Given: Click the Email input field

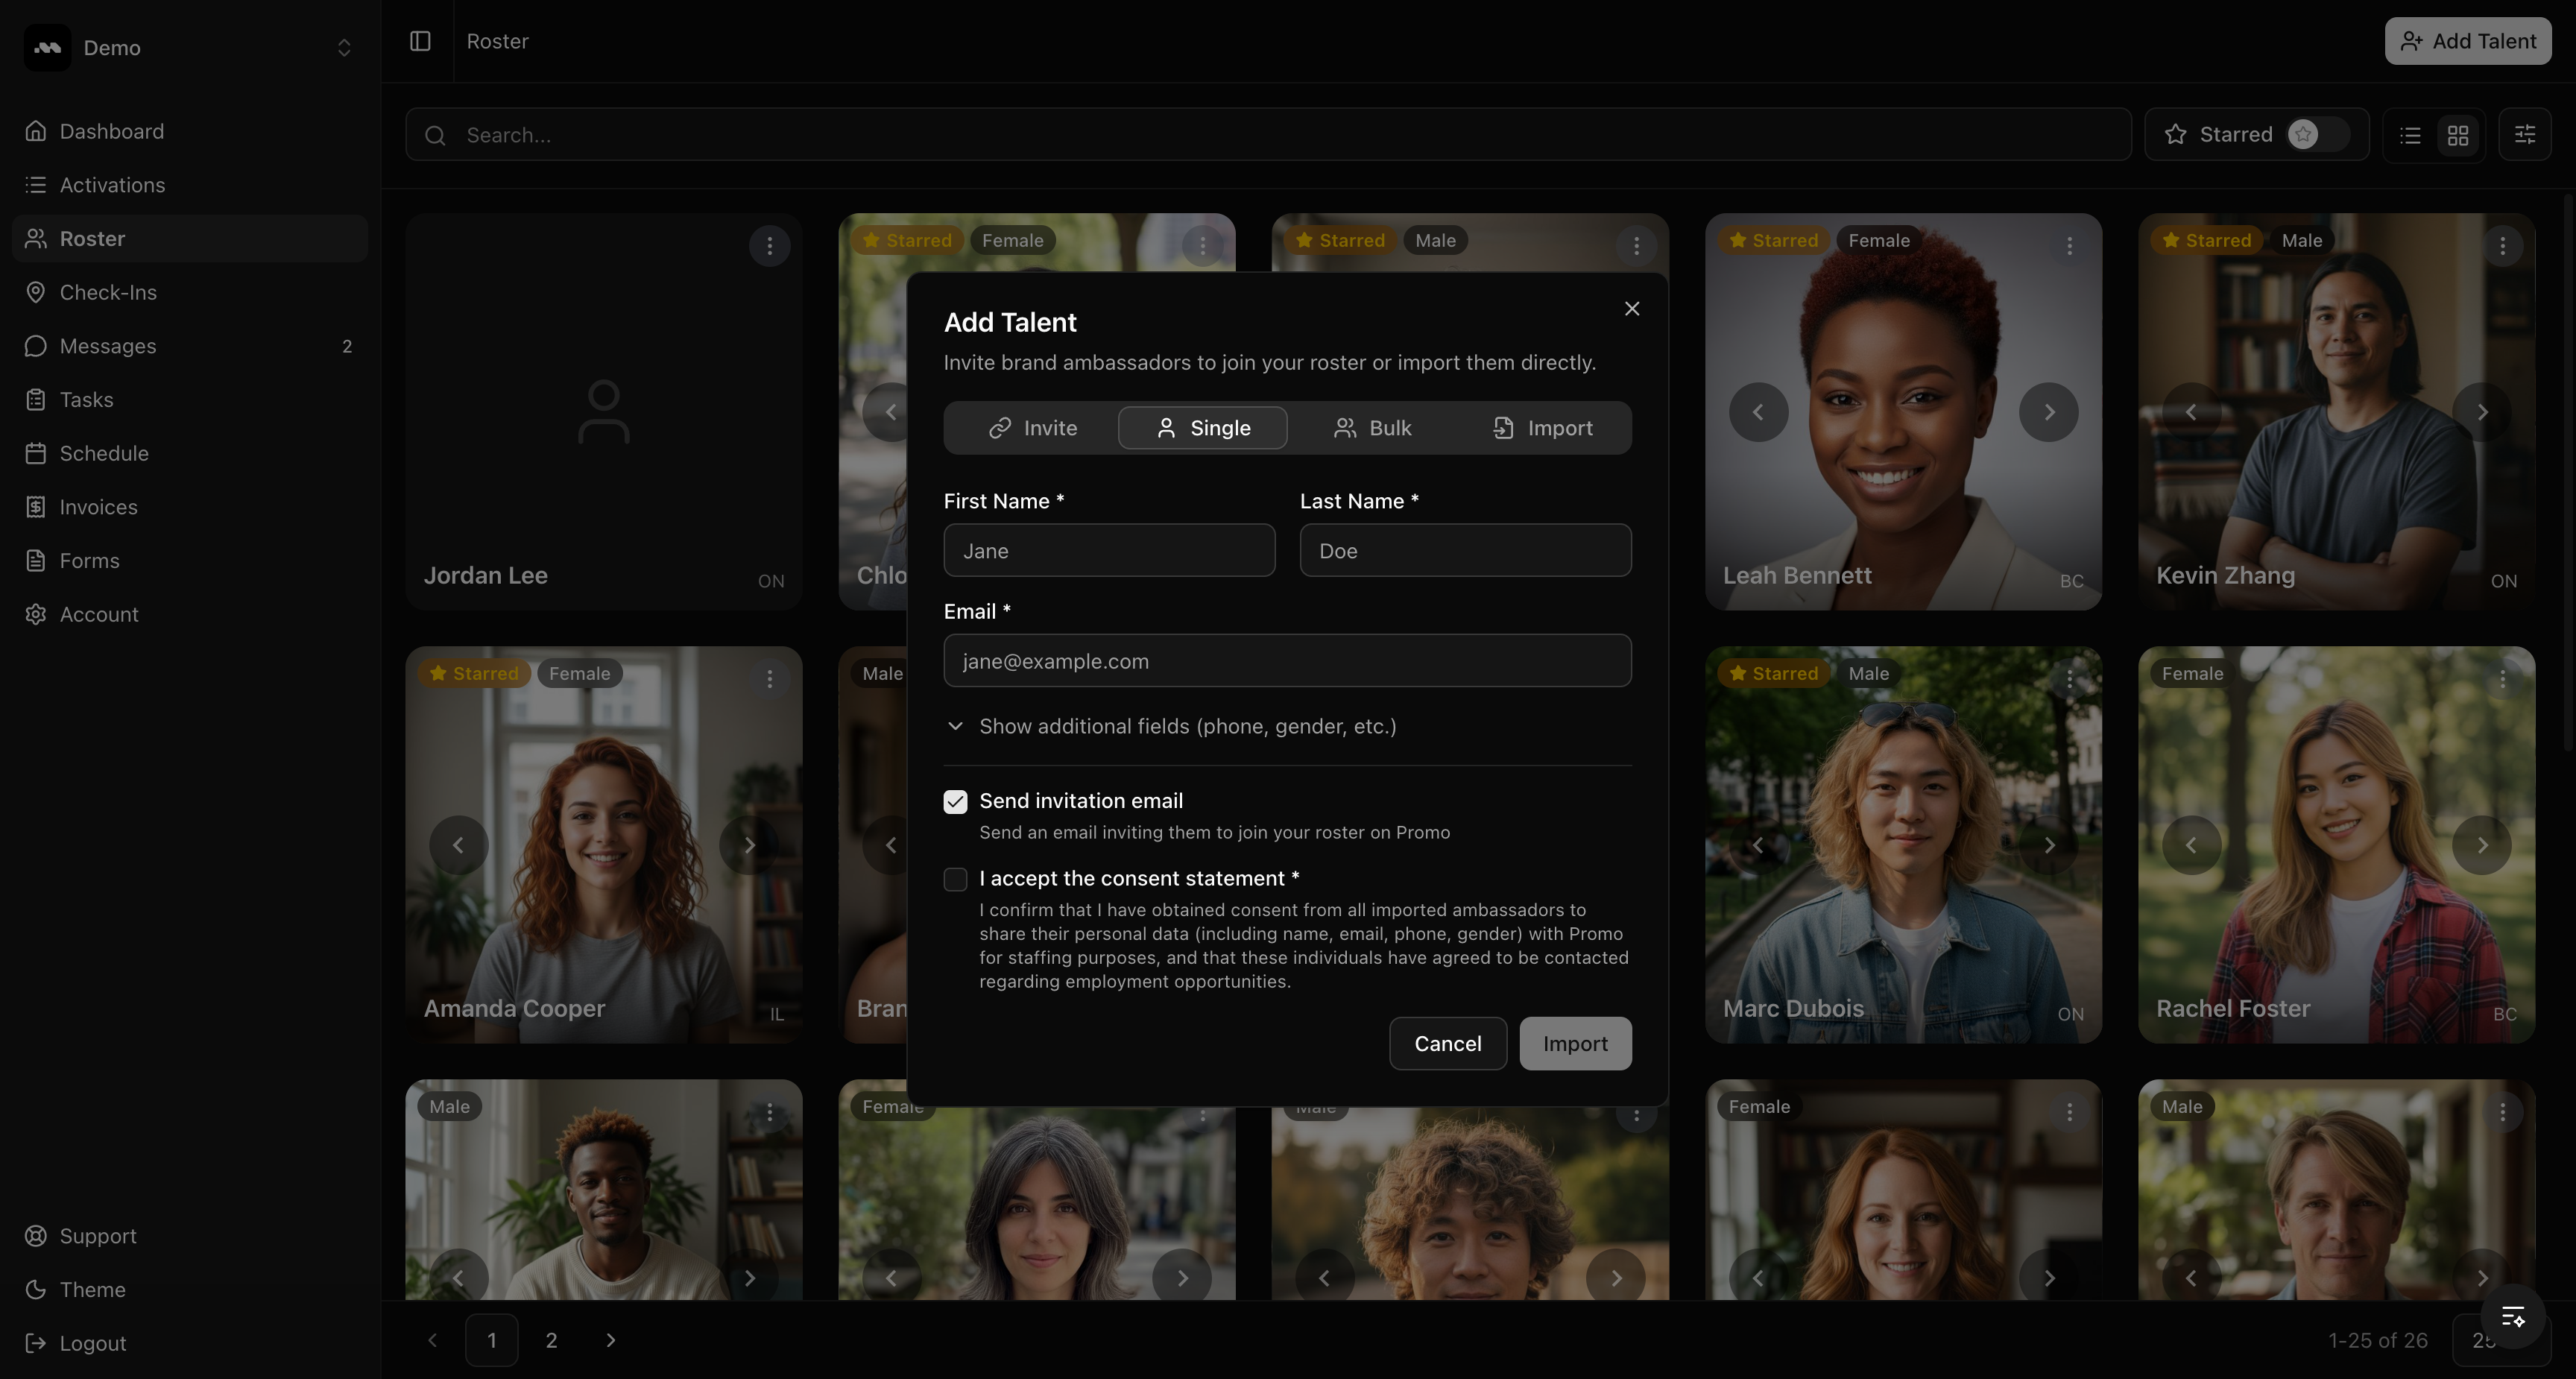Looking at the screenshot, I should pyautogui.click(x=1287, y=661).
